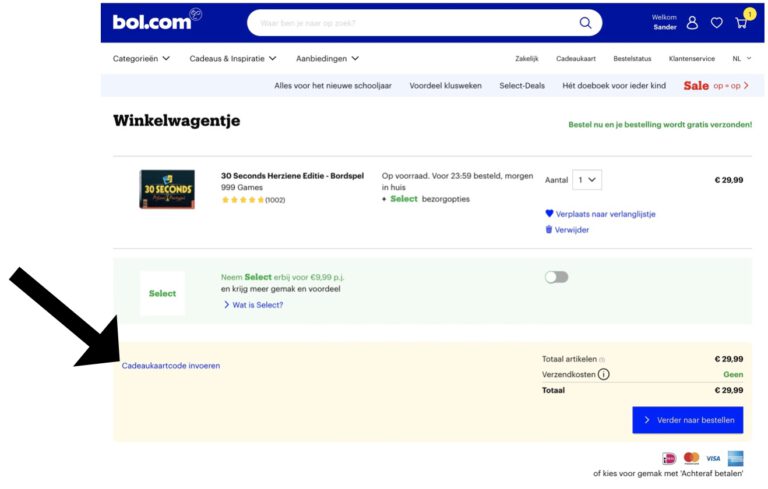
Task: Open the shopping cart icon
Action: pyautogui.click(x=742, y=23)
